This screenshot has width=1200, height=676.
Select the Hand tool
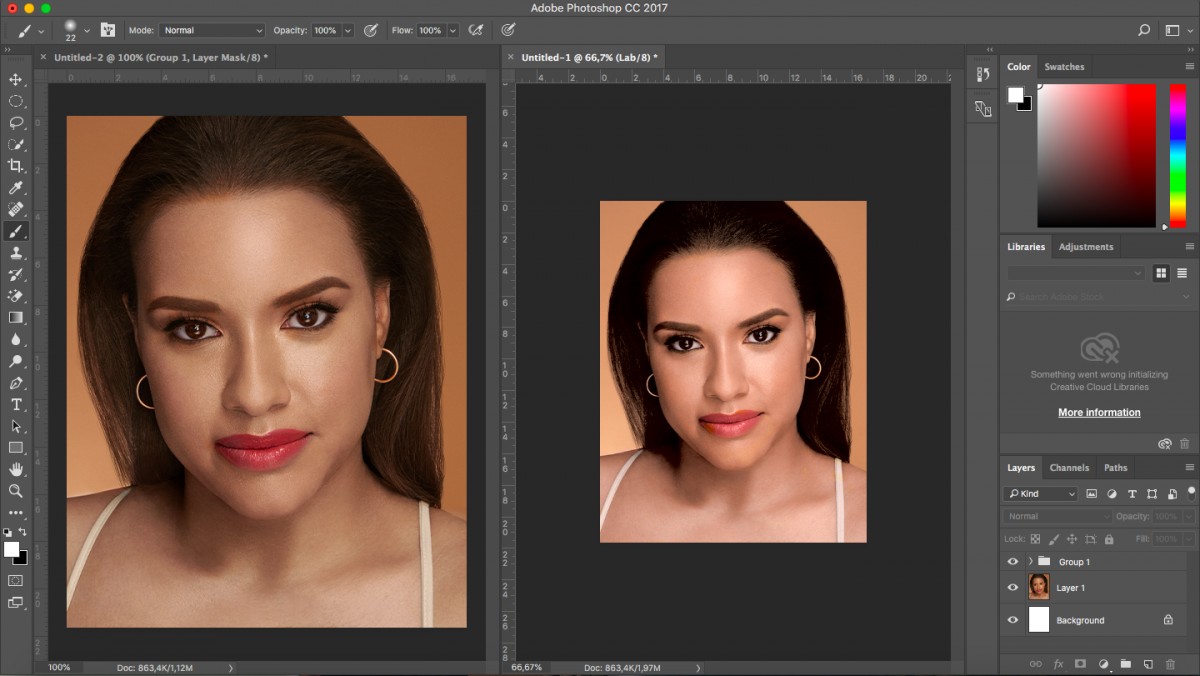[16, 469]
